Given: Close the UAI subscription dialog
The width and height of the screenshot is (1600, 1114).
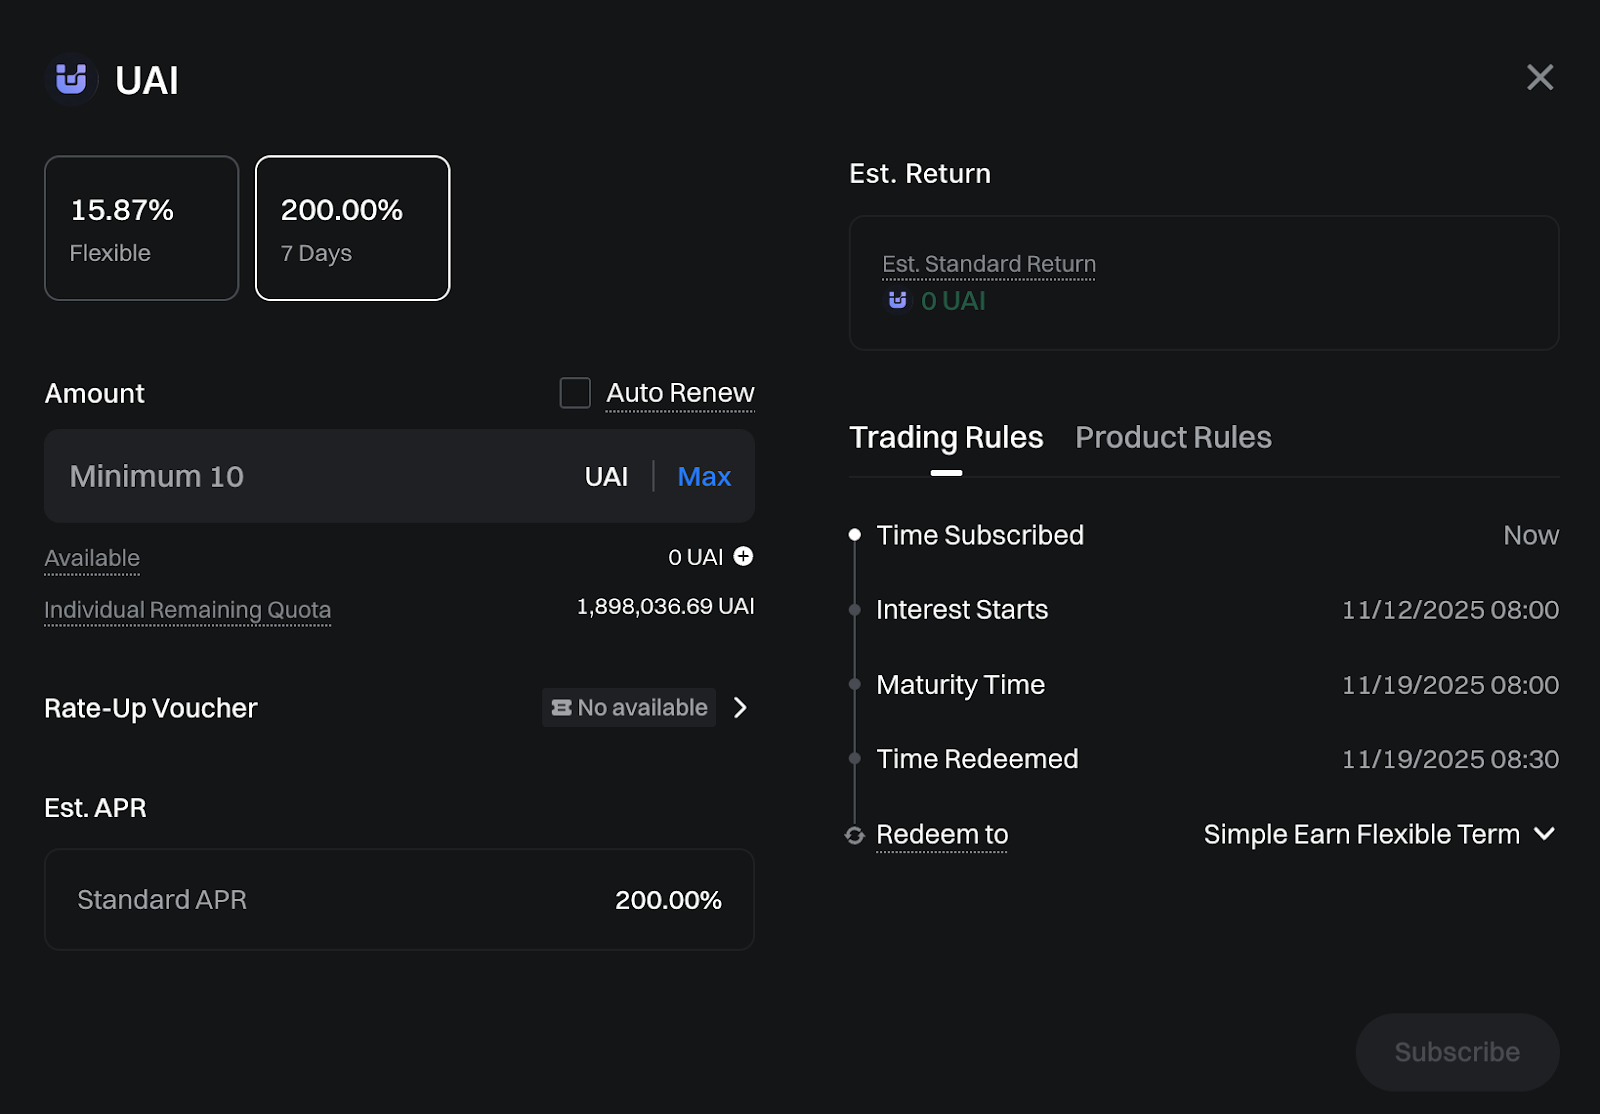Looking at the screenshot, I should [x=1539, y=77].
